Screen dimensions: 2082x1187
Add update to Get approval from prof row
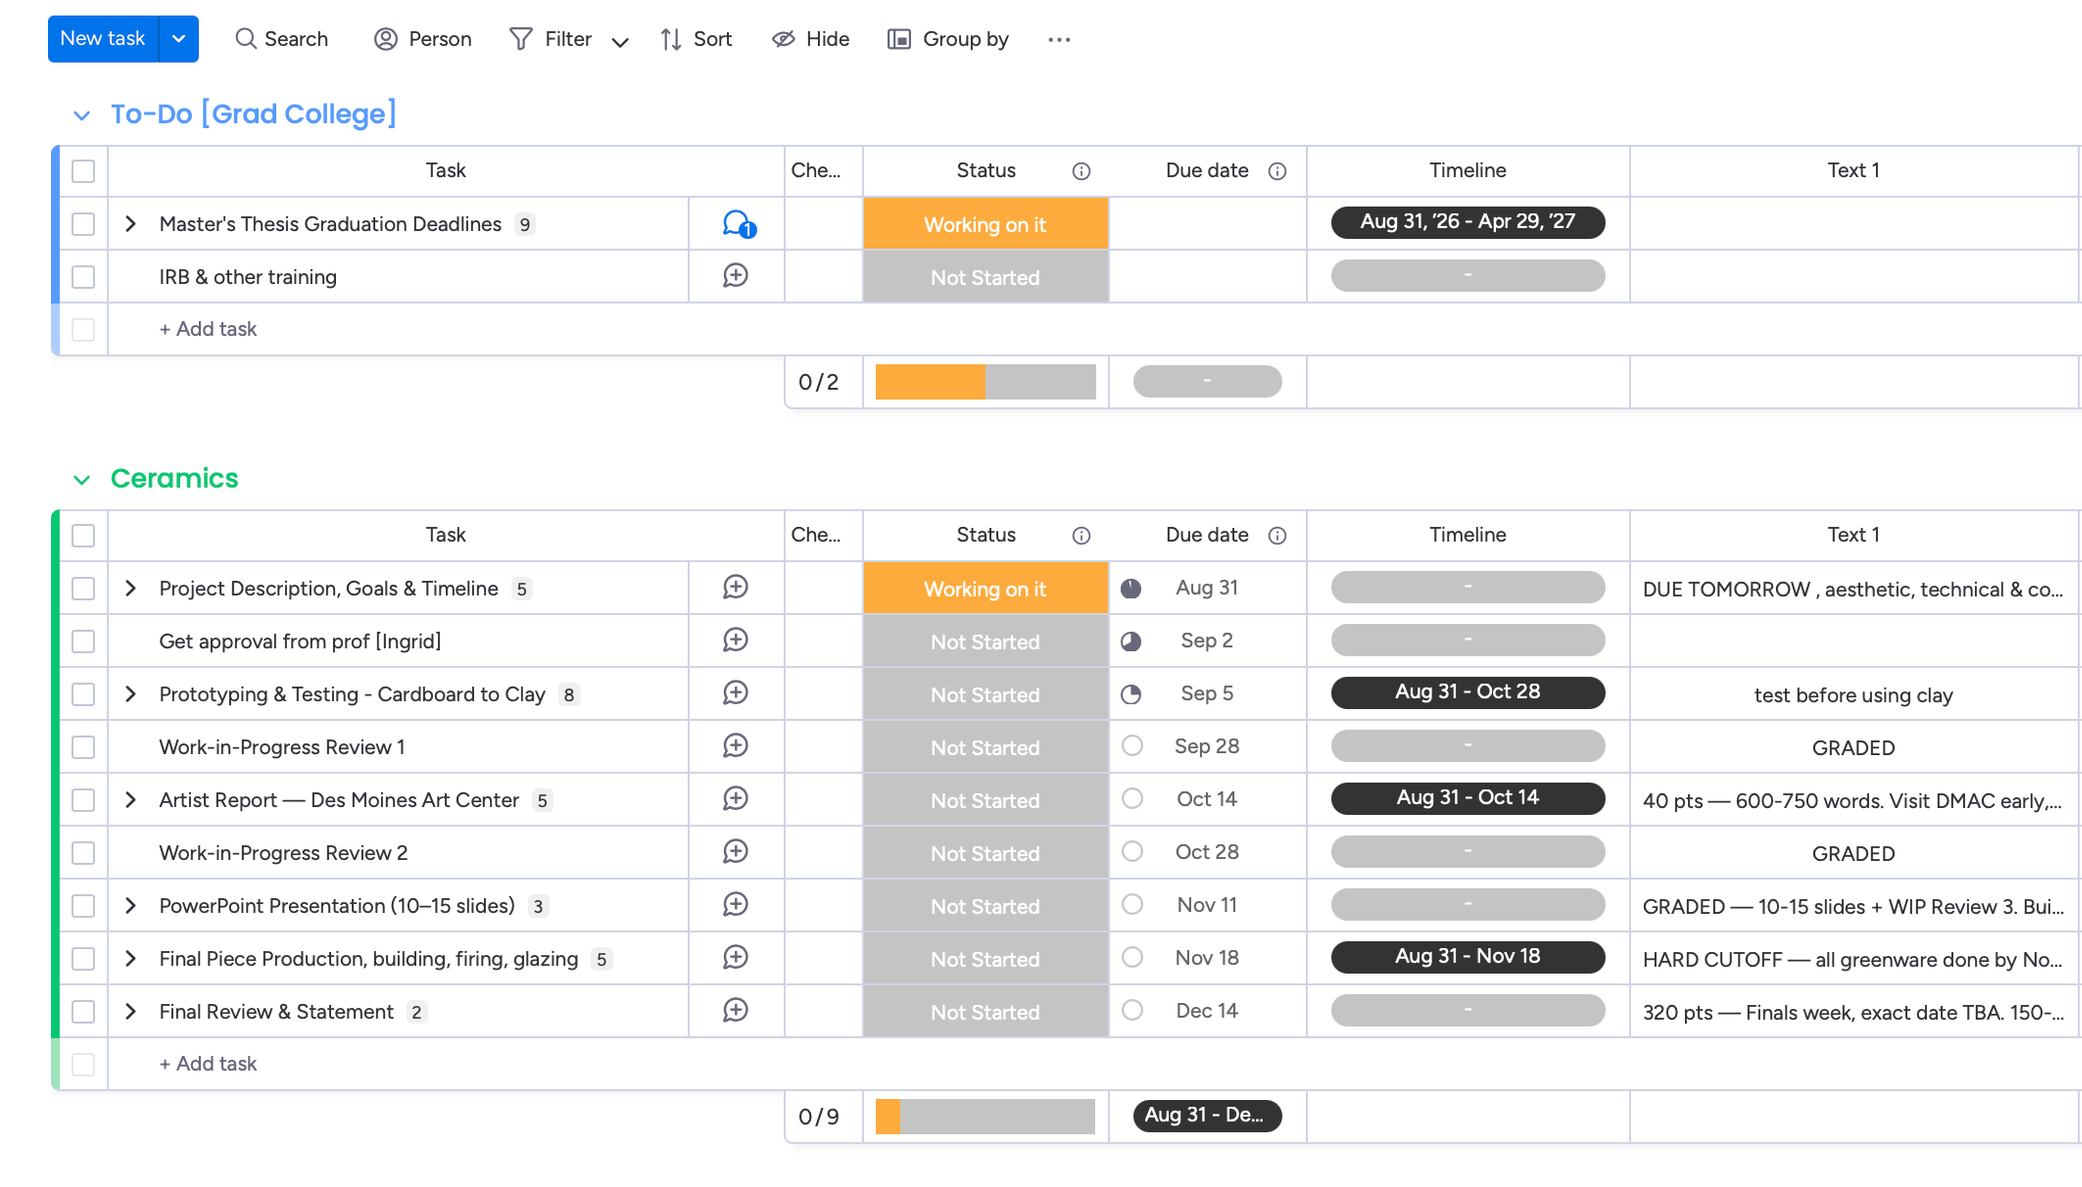coord(736,641)
